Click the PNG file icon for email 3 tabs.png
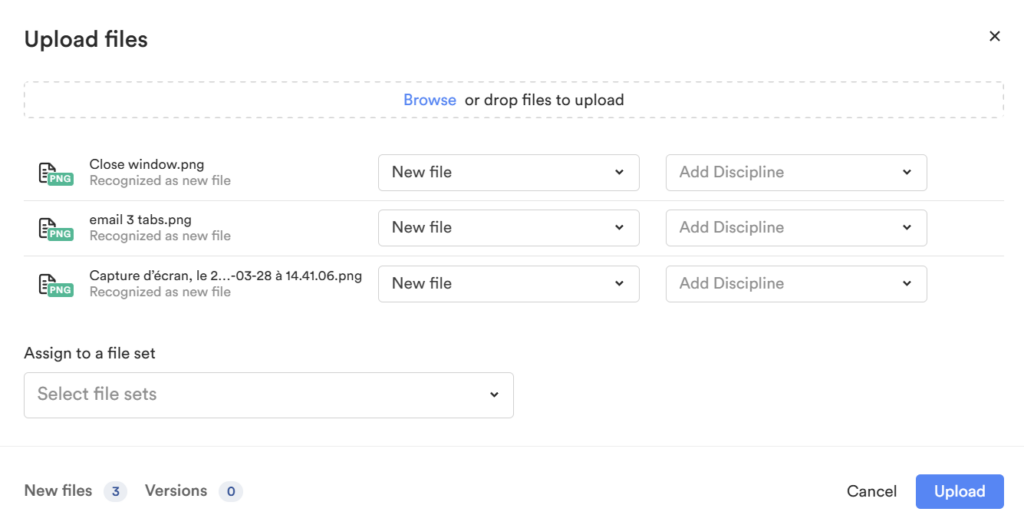The height and width of the screenshot is (525, 1024). pos(56,229)
